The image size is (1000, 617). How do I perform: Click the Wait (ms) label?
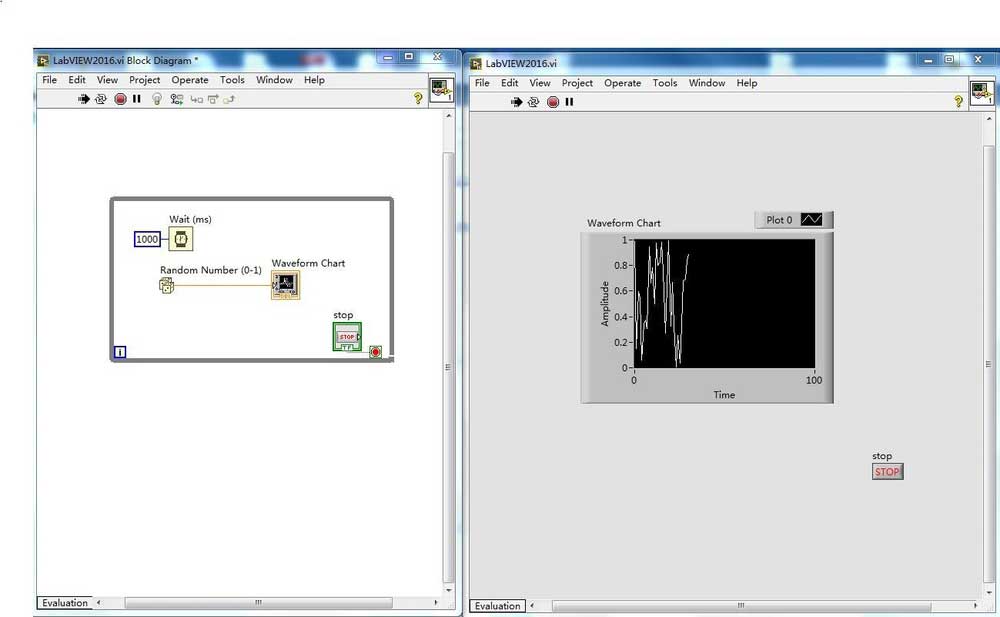(190, 219)
